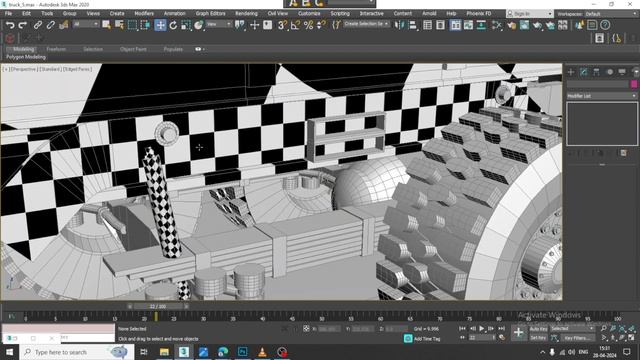Switch to the Object Paint tab
The image size is (640, 360).
(x=133, y=49)
